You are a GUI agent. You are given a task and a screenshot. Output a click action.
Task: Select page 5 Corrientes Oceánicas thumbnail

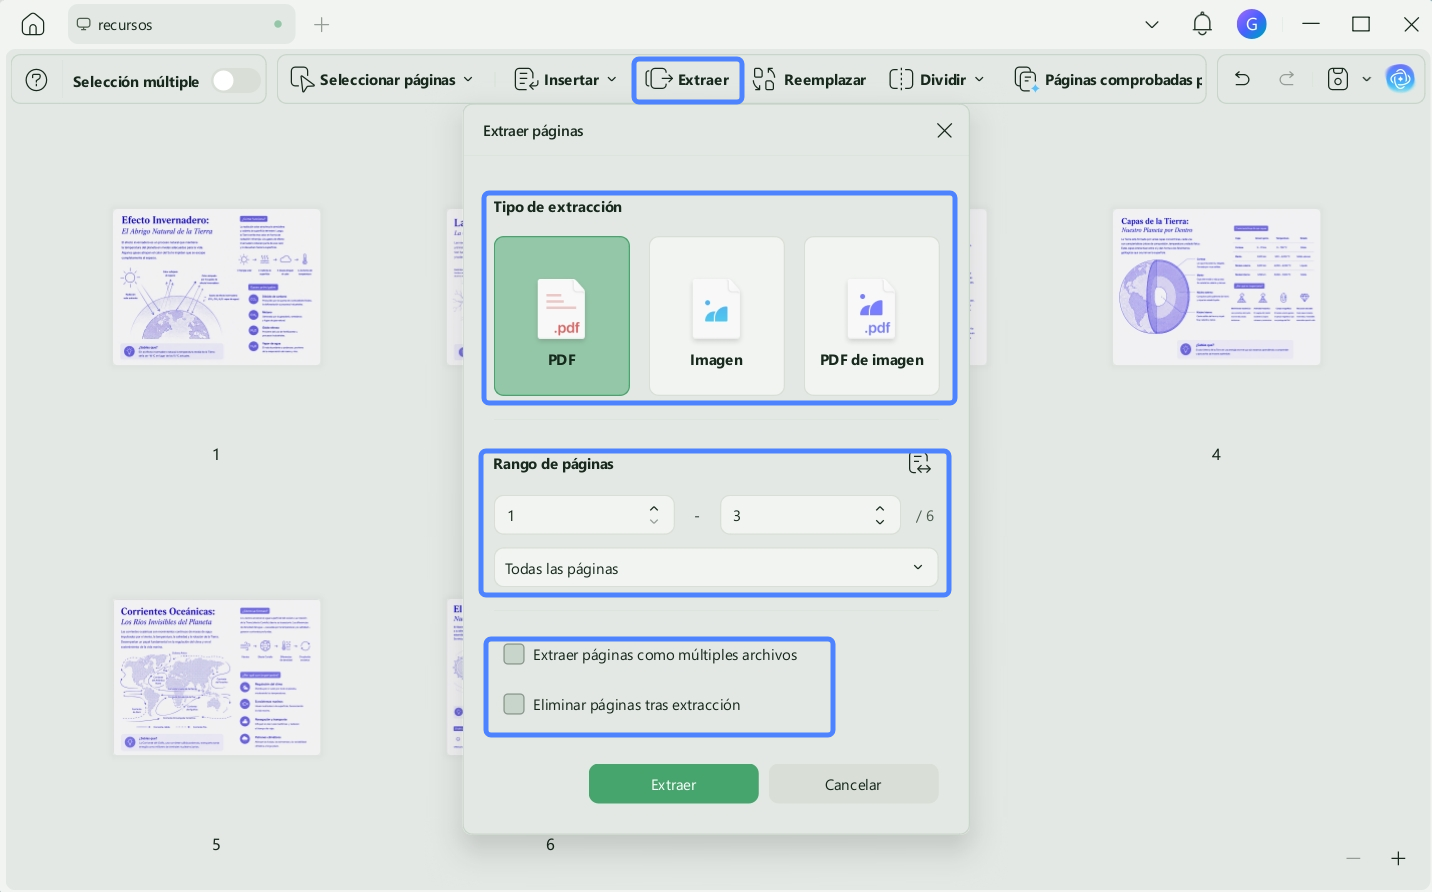tap(217, 677)
